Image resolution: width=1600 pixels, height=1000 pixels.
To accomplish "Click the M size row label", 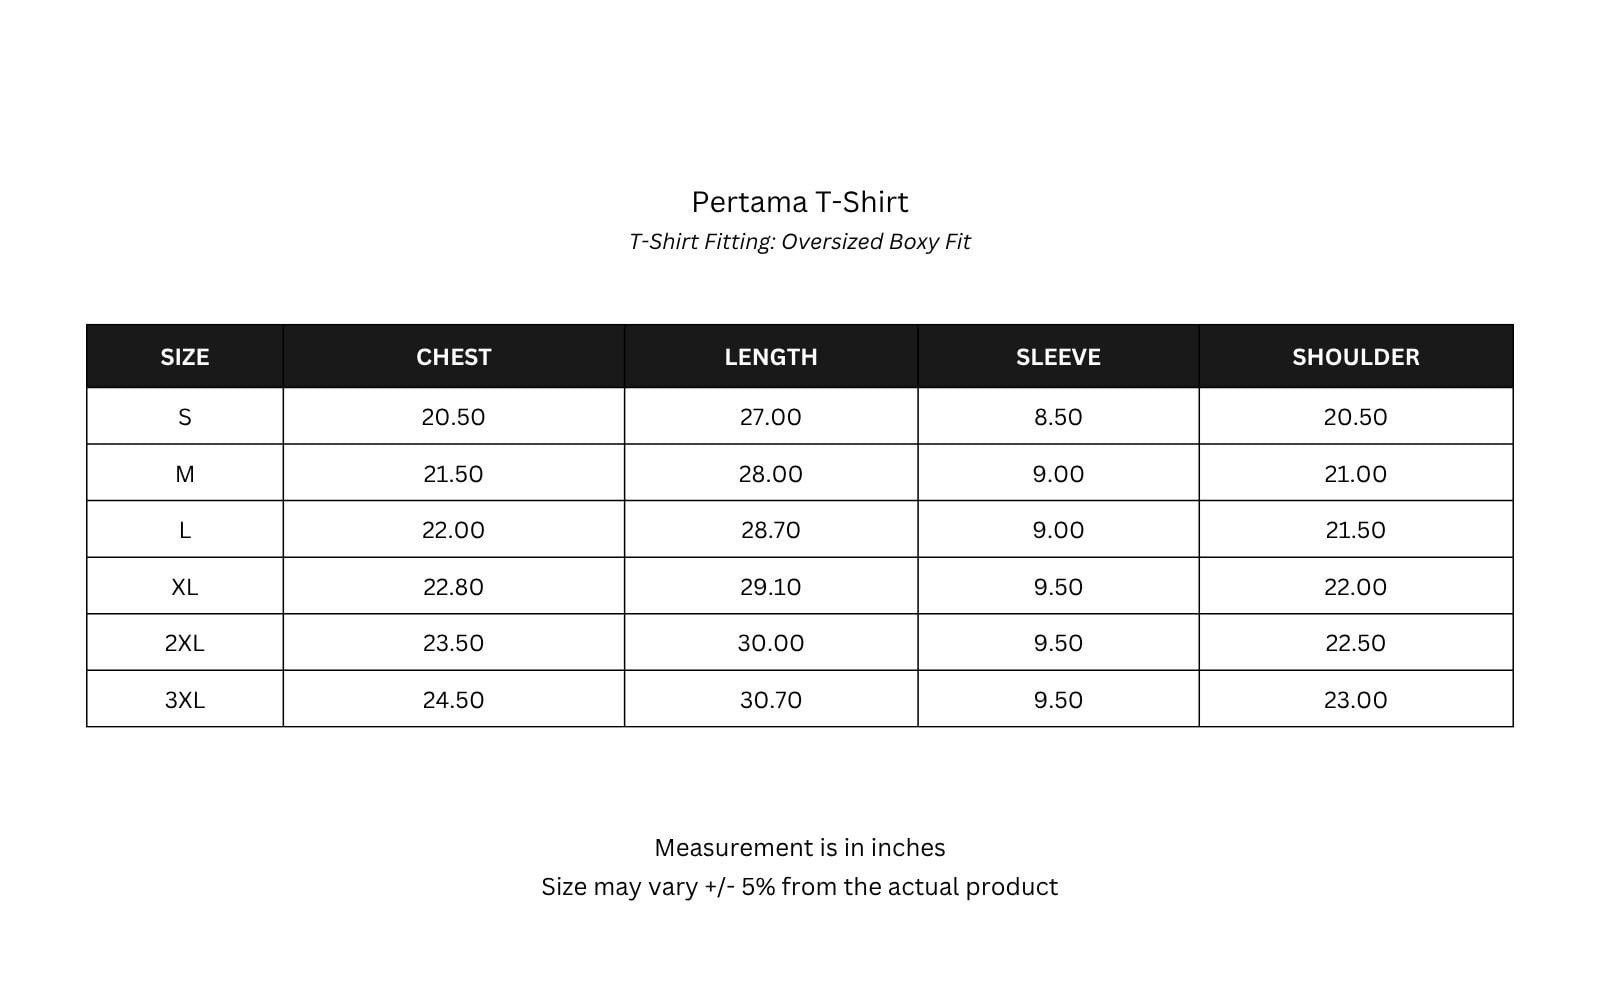I will (x=185, y=474).
